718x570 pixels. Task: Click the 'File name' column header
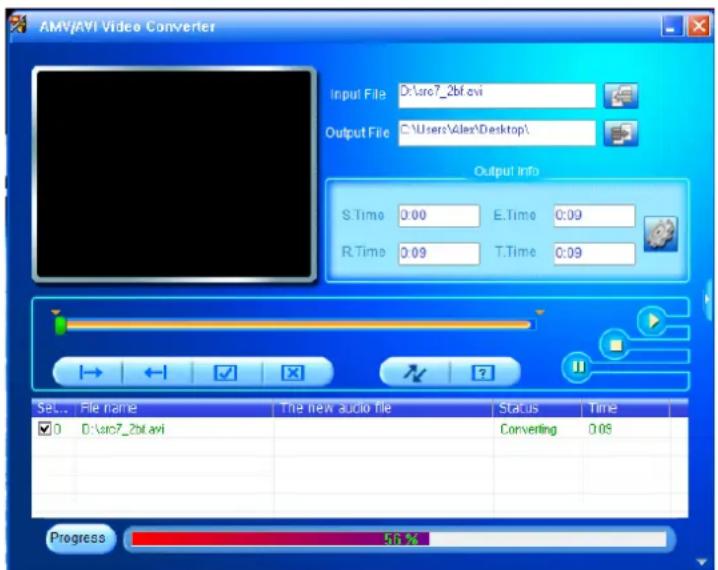tap(174, 408)
